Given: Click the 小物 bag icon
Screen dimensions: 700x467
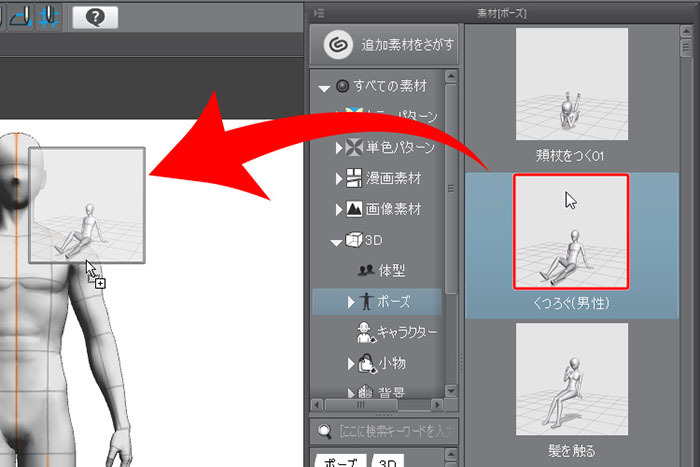Looking at the screenshot, I should (x=367, y=363).
